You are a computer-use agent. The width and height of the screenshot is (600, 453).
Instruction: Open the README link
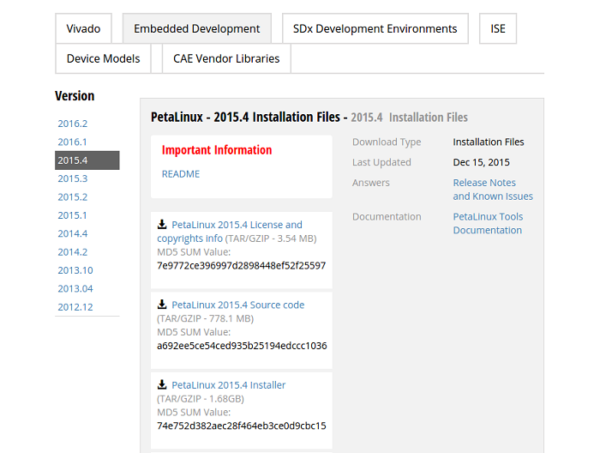[181, 174]
